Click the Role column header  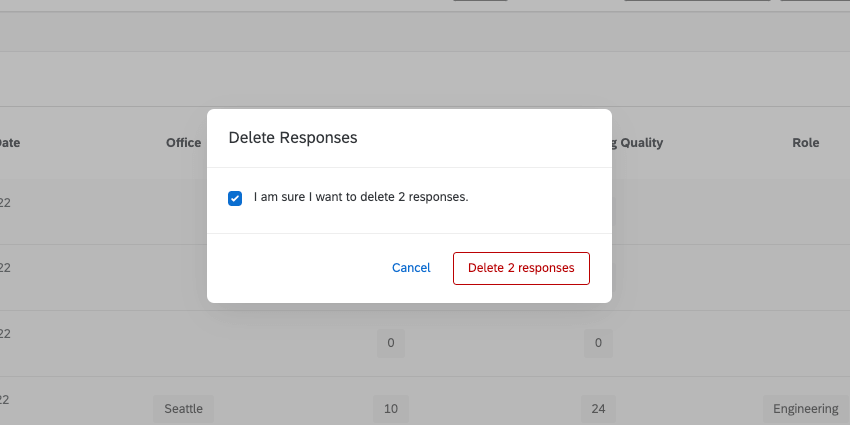(806, 143)
